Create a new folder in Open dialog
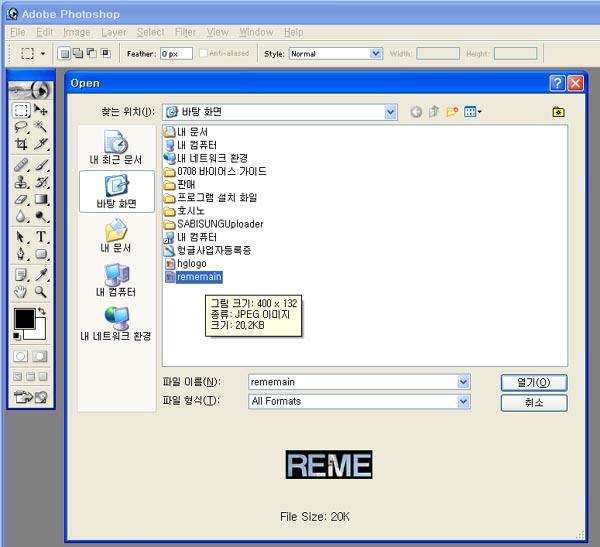 452,112
